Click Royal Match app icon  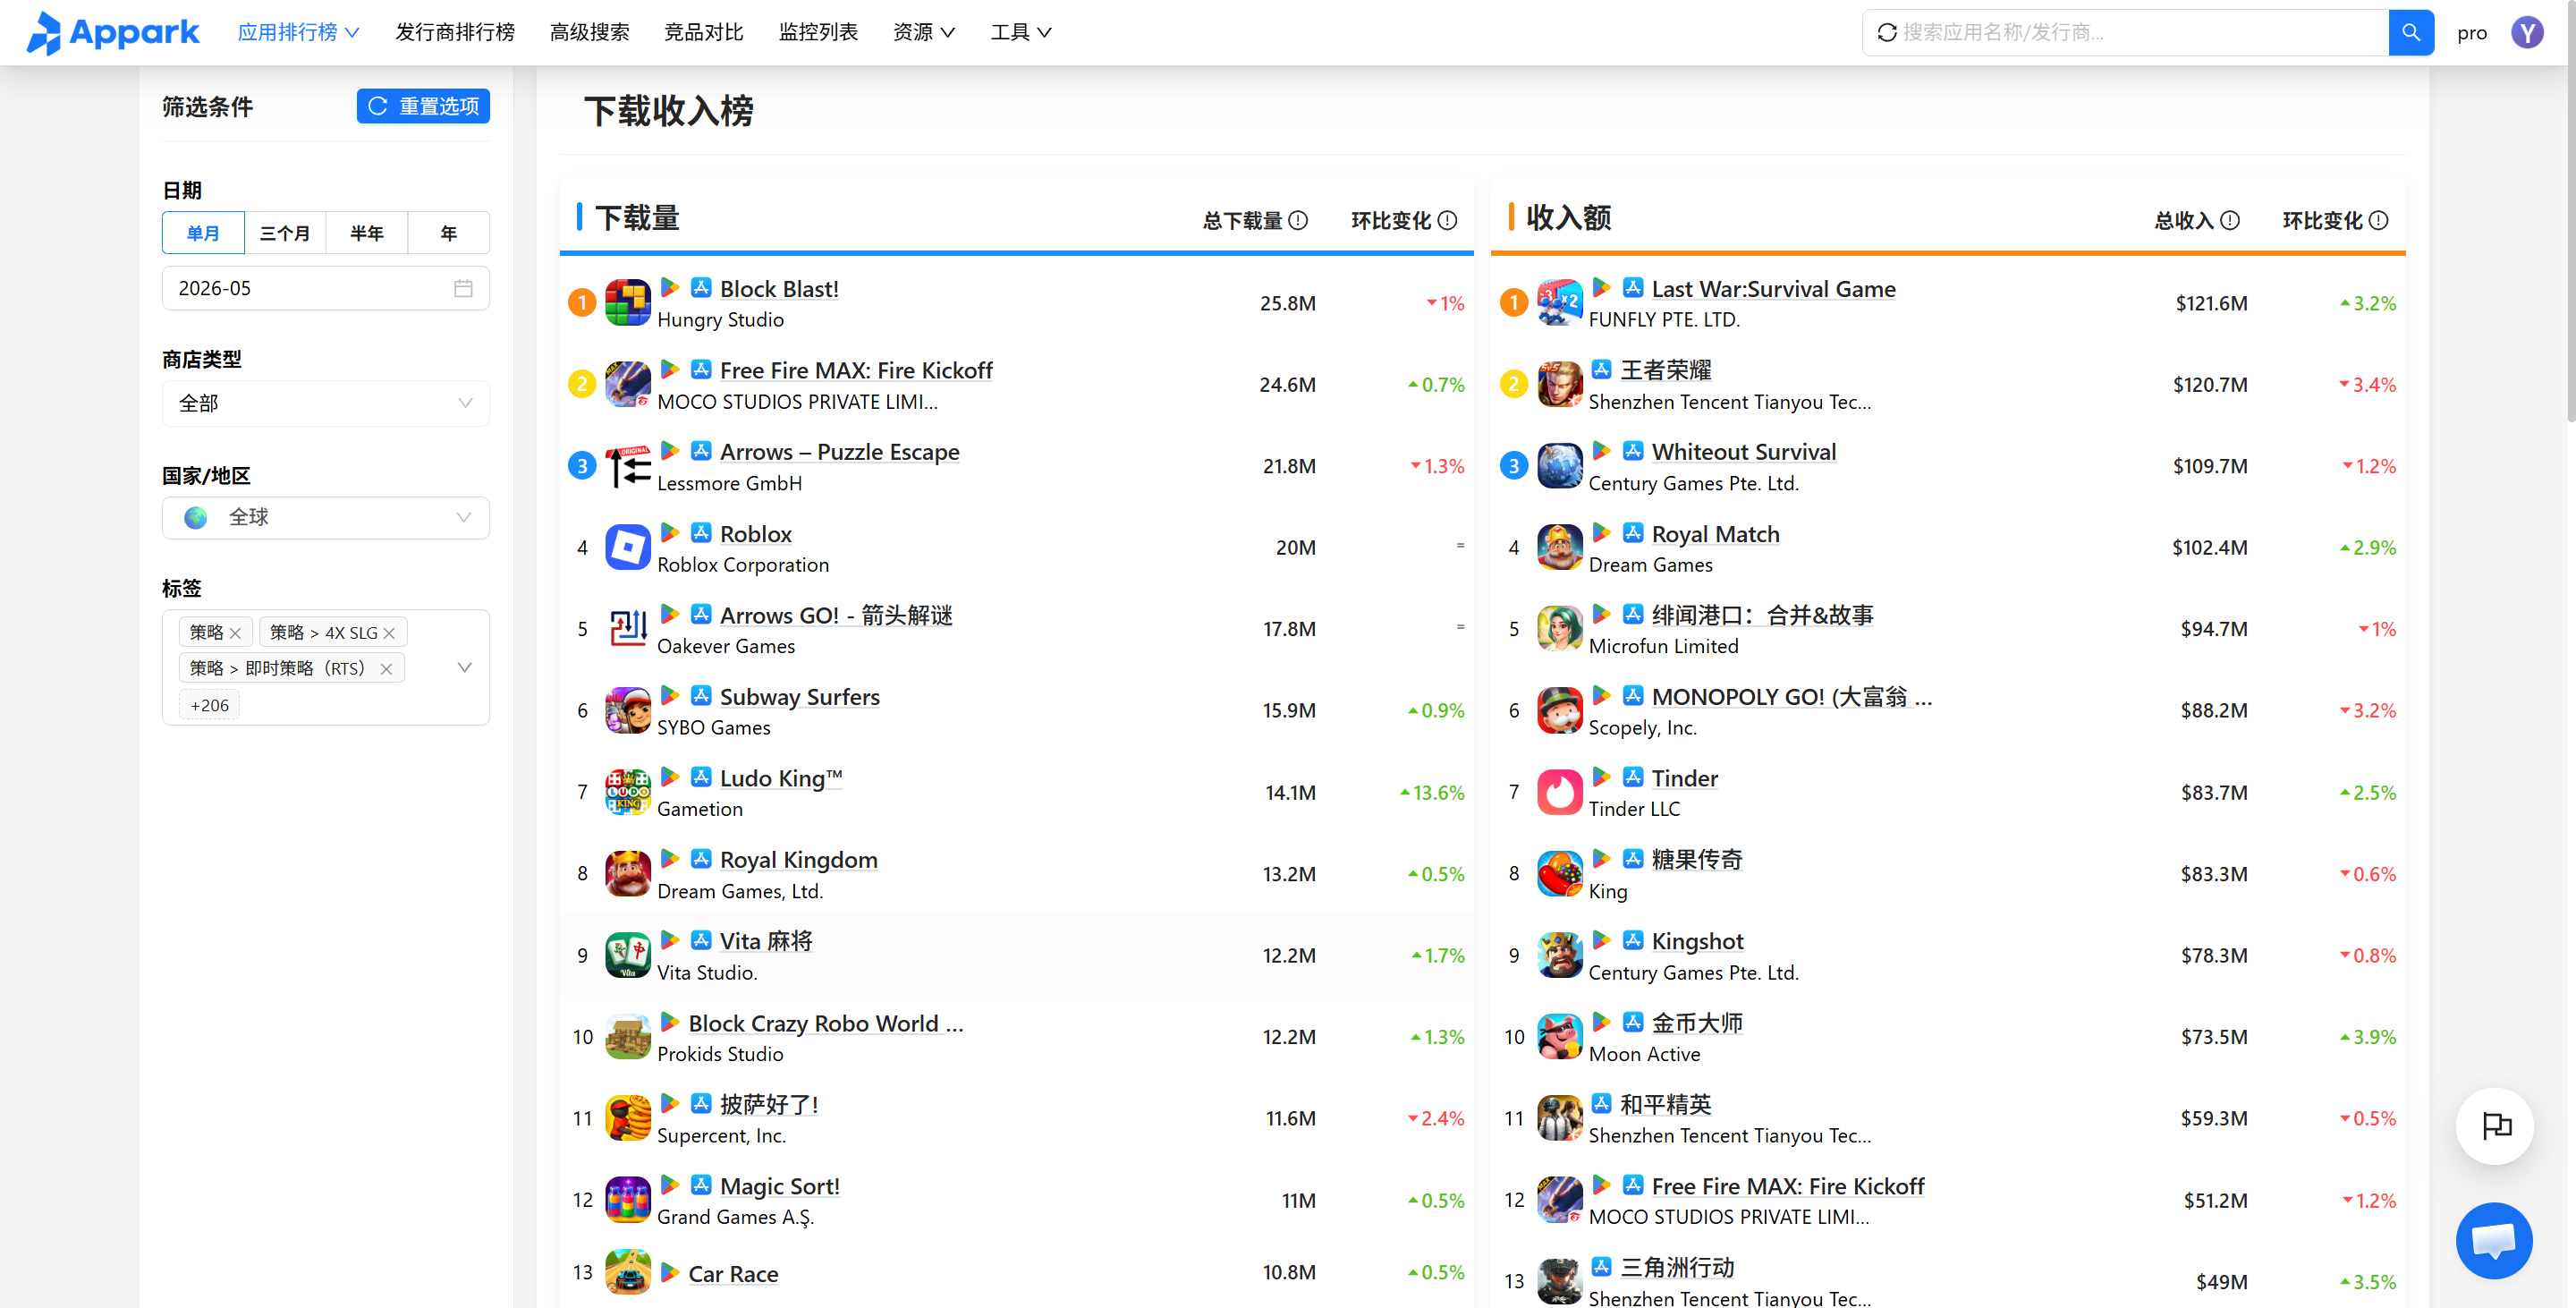coord(1560,547)
